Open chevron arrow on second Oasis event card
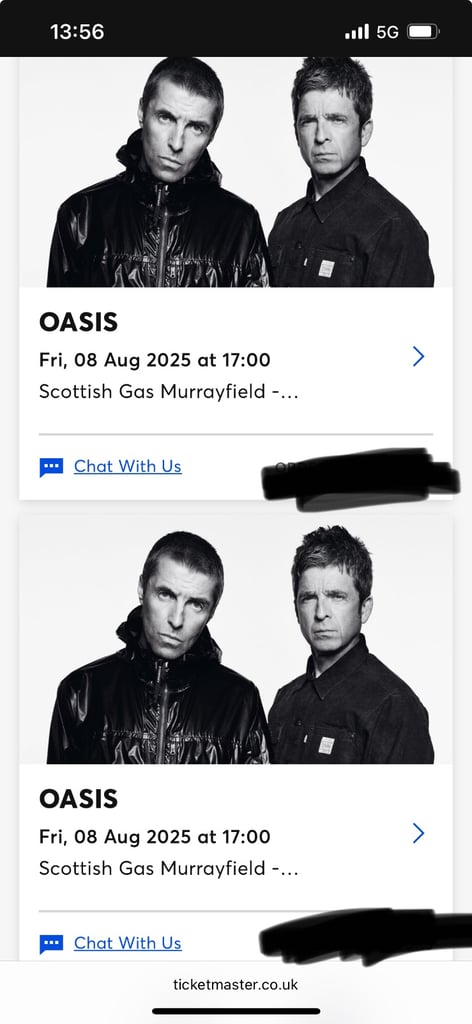The image size is (472, 1024). tap(418, 833)
